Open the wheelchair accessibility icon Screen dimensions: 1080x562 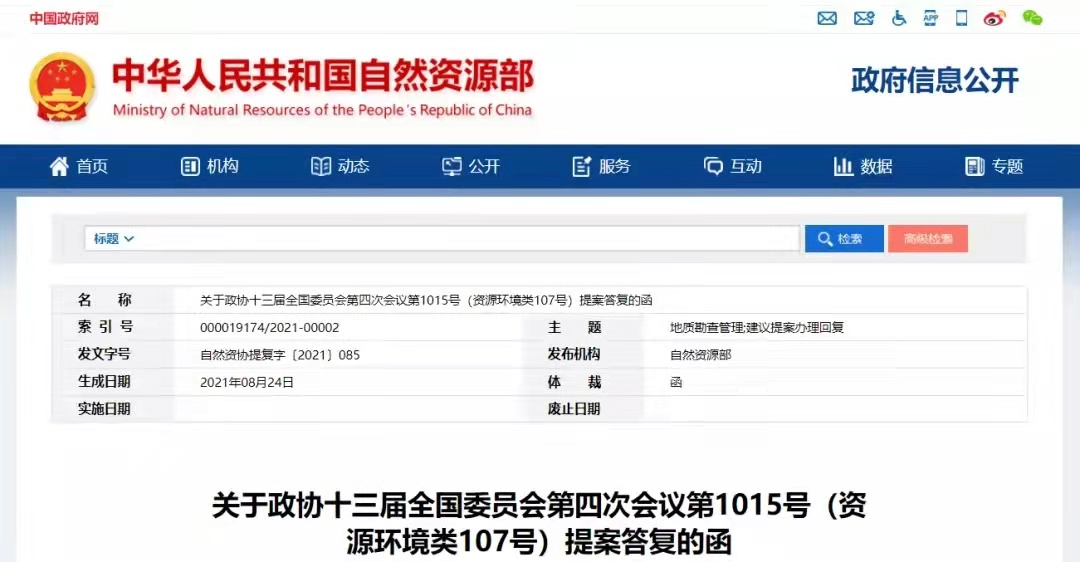899,19
